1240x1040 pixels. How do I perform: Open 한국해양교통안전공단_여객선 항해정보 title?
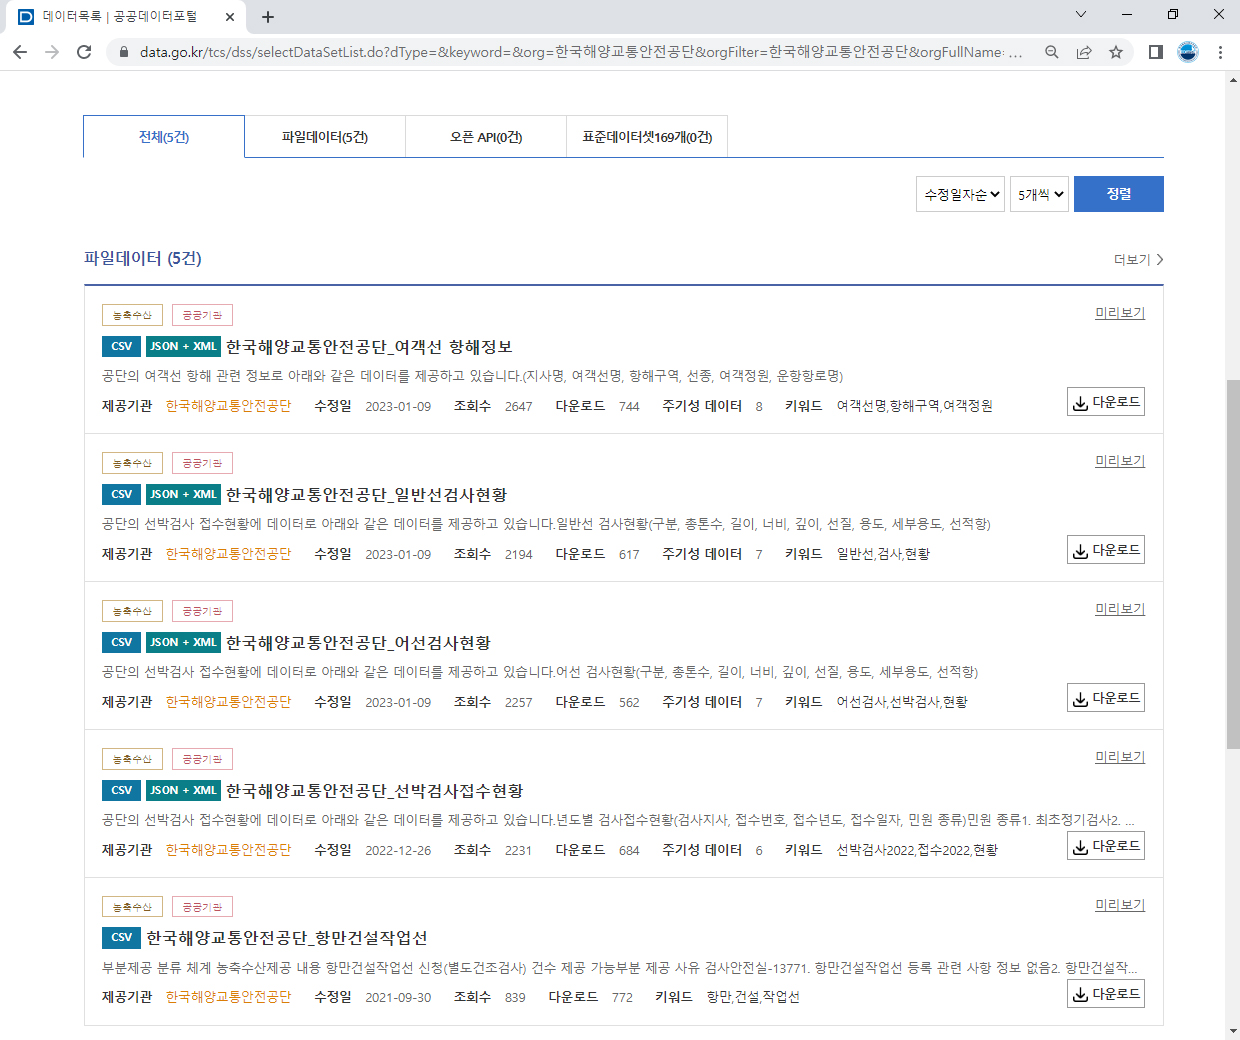pos(369,347)
